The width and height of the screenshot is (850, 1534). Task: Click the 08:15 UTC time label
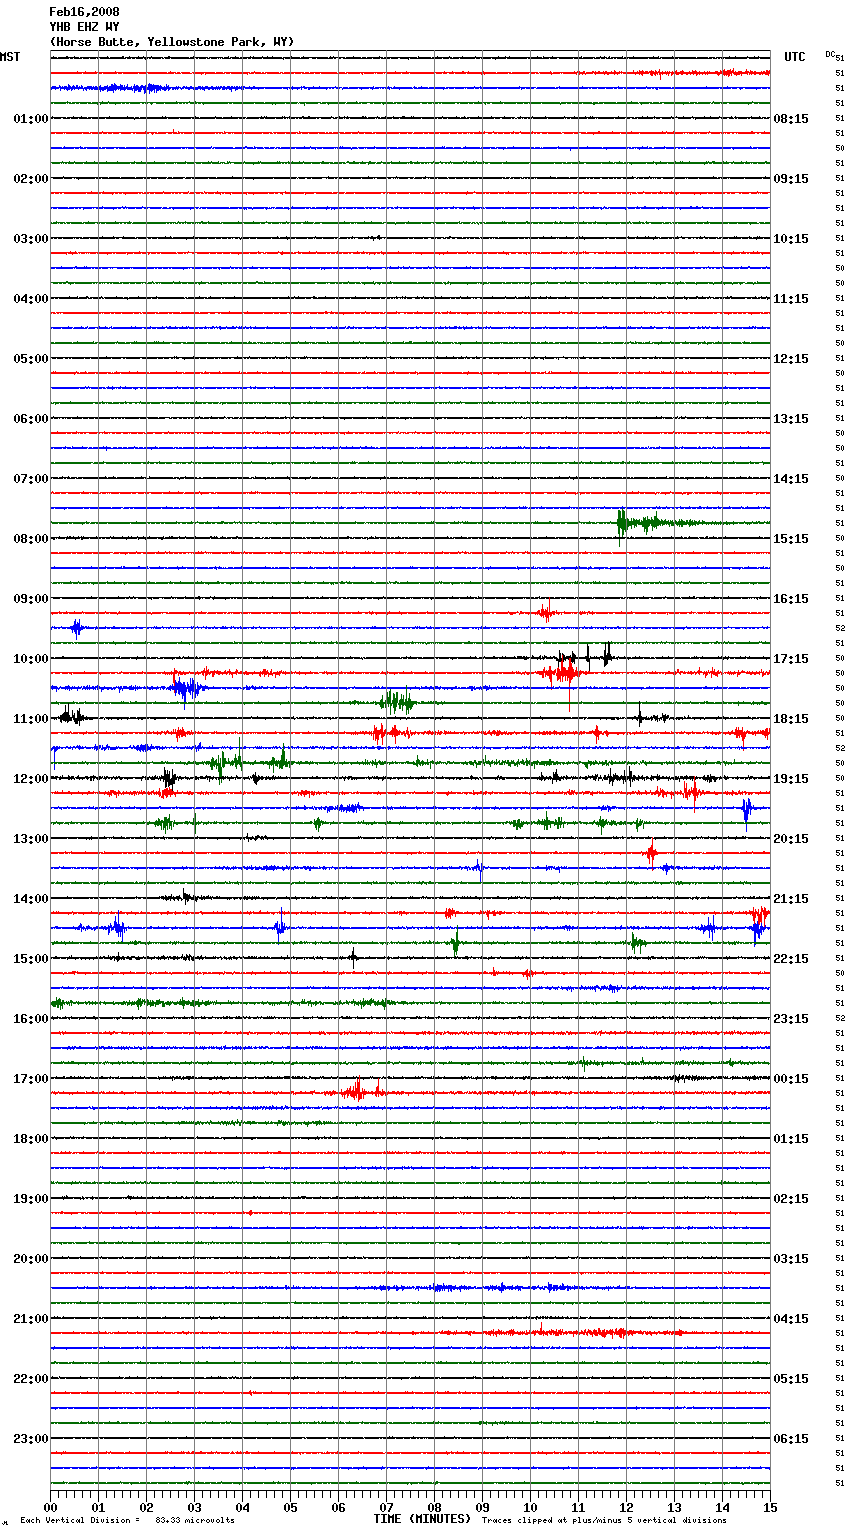pos(791,119)
